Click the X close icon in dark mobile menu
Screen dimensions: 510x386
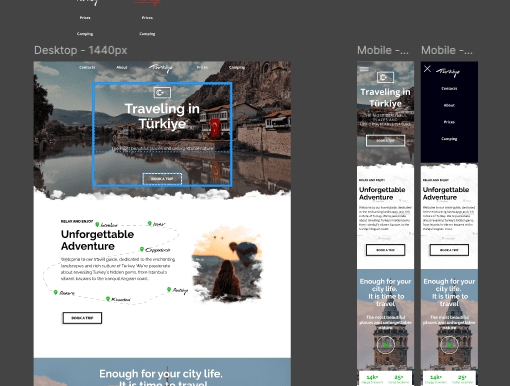pos(427,69)
